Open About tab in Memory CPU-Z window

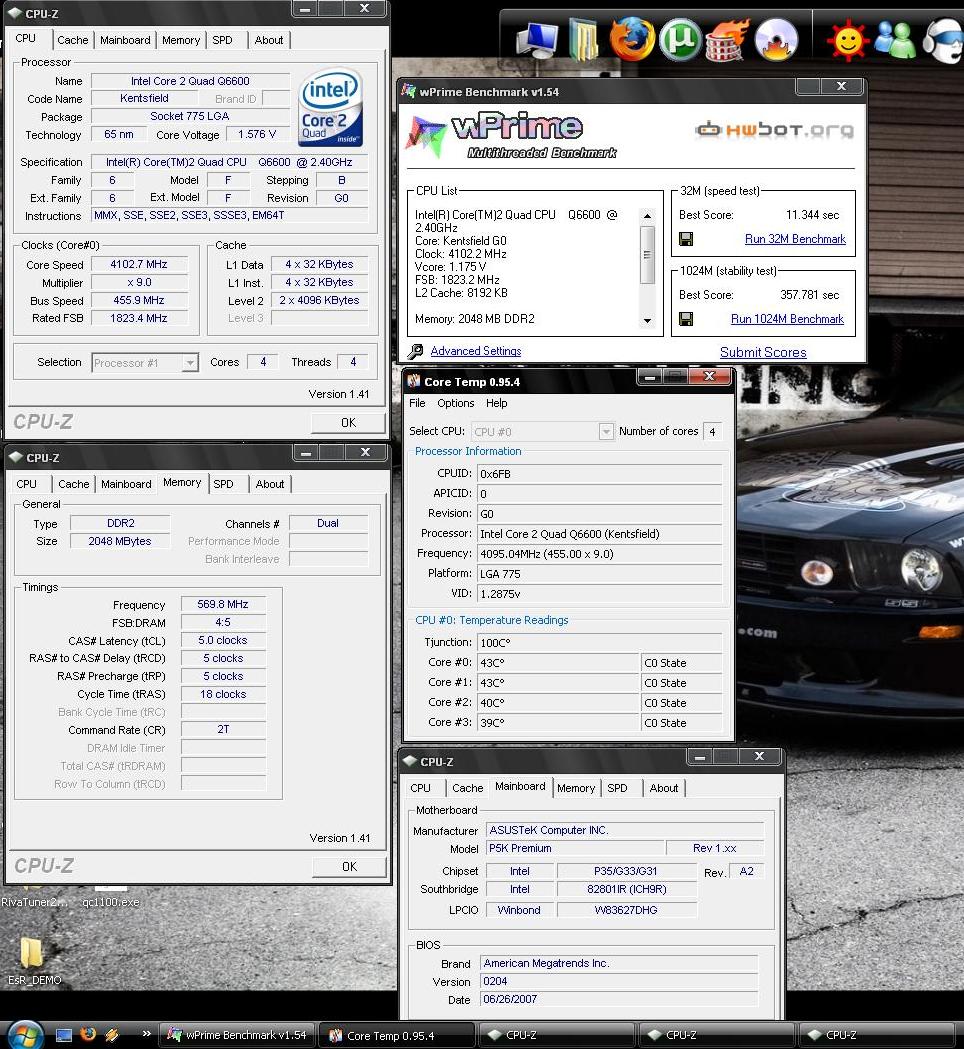[270, 484]
